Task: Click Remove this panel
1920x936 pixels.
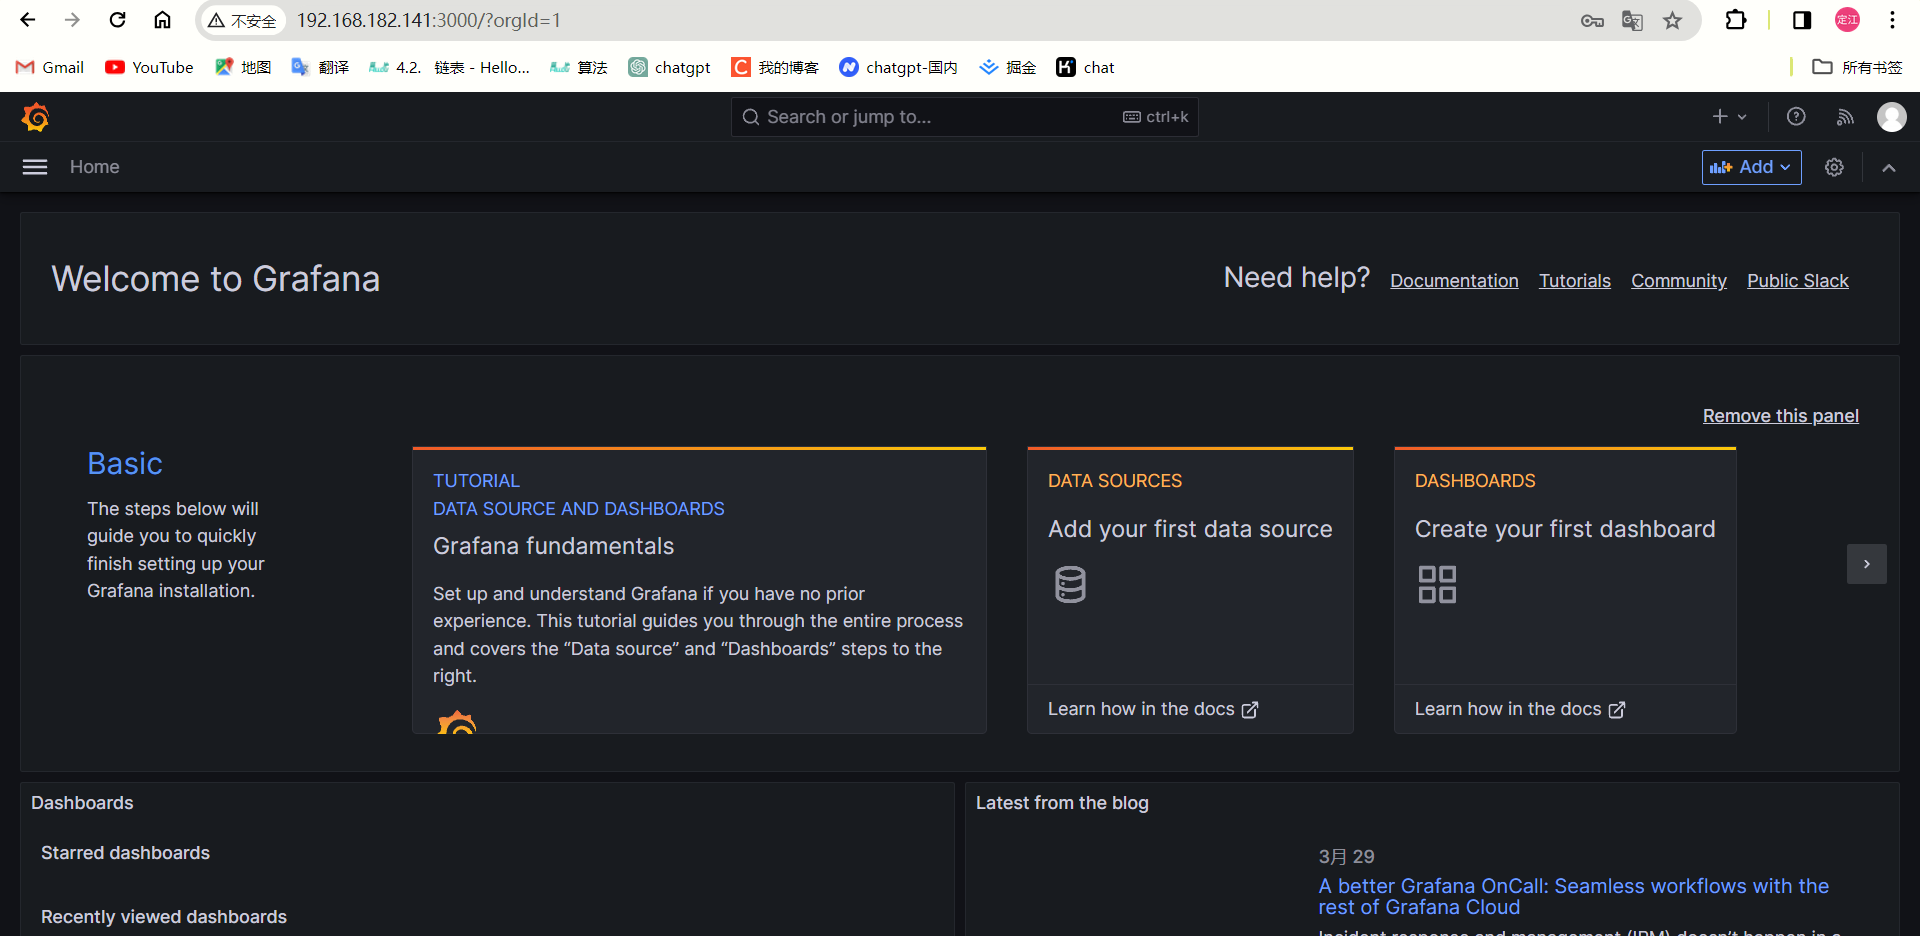Action: pos(1781,416)
